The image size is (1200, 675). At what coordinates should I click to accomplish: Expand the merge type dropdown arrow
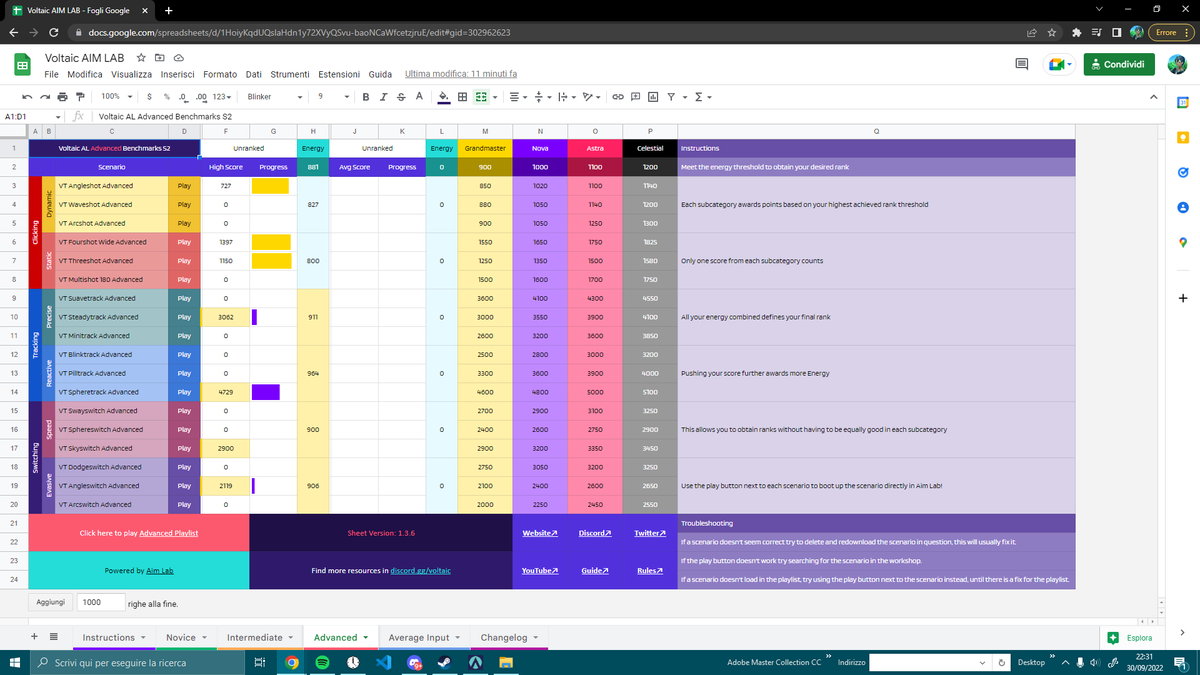point(496,96)
